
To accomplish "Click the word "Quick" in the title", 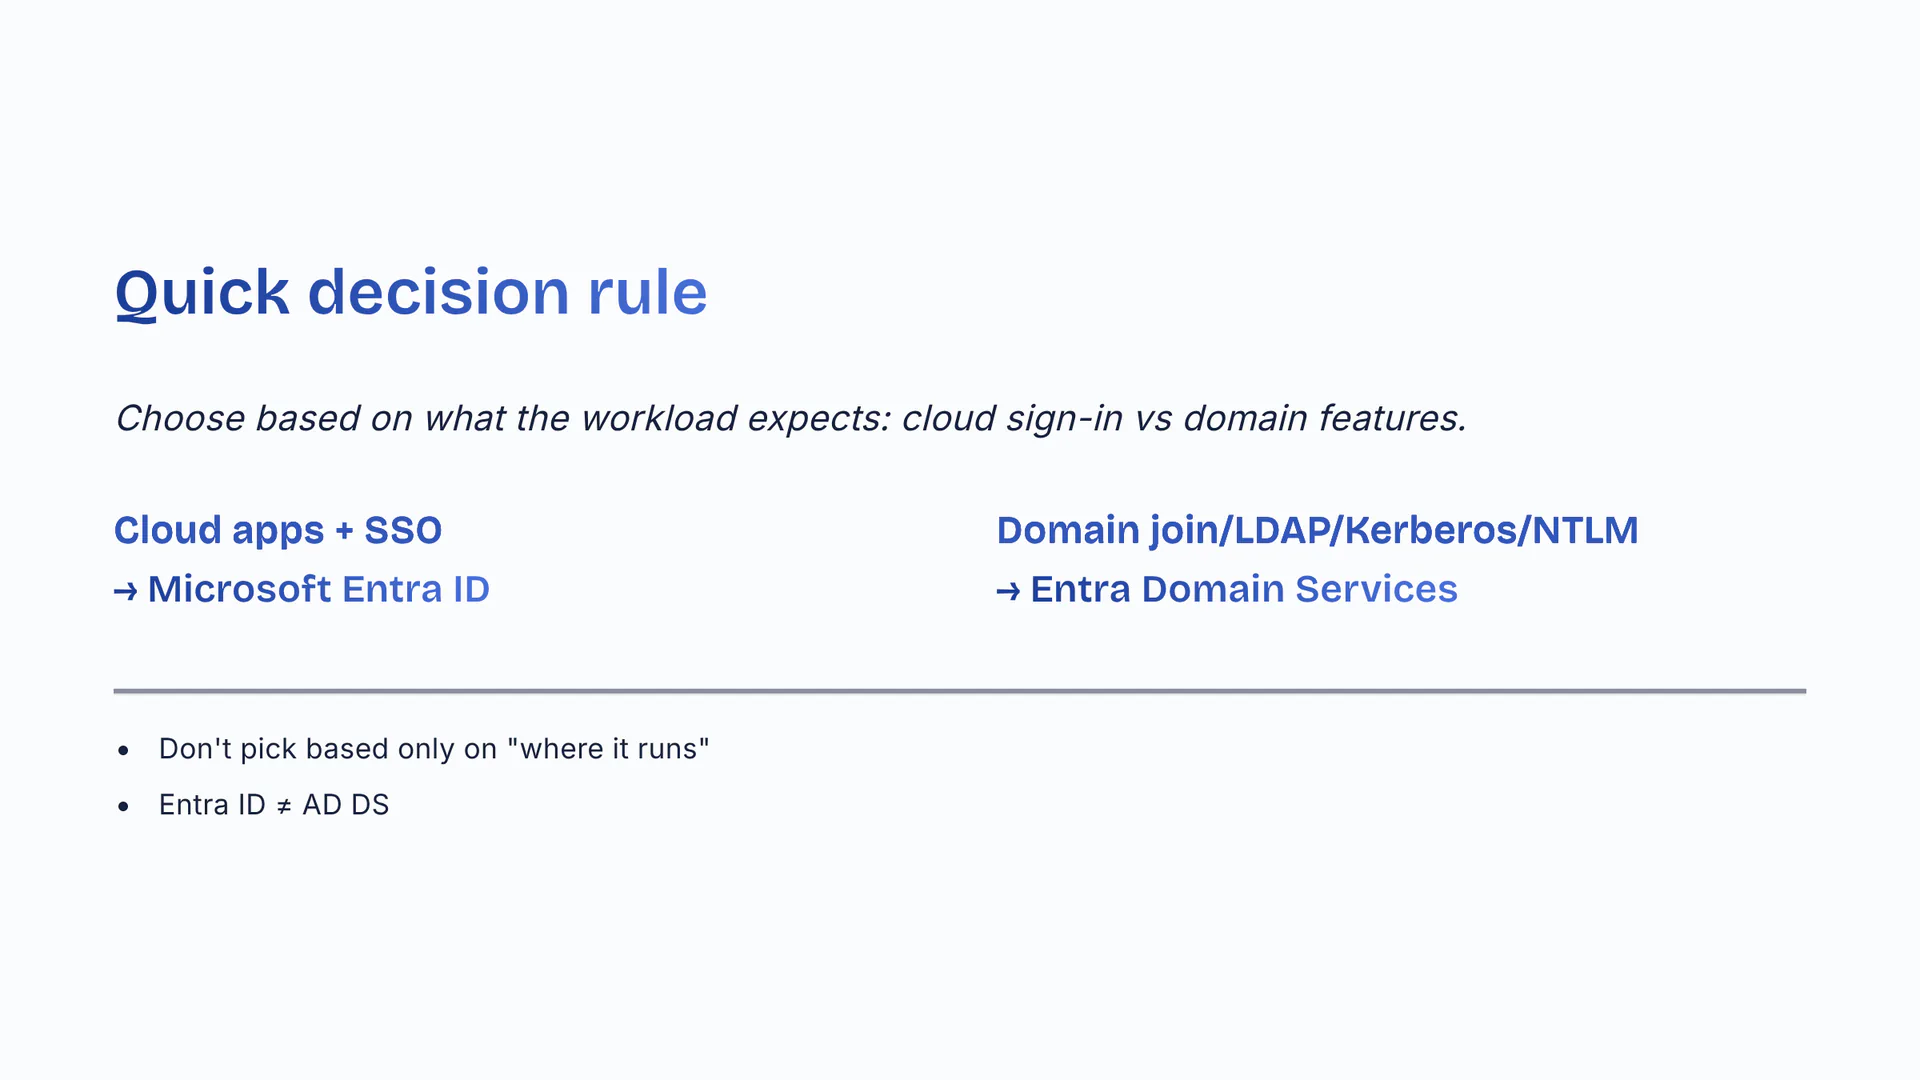I will [202, 292].
